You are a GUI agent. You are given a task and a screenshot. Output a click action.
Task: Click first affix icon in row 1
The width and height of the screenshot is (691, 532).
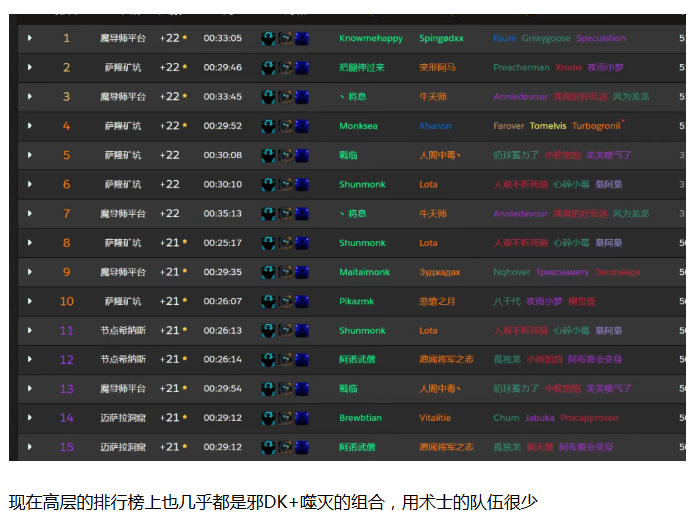click(x=268, y=38)
